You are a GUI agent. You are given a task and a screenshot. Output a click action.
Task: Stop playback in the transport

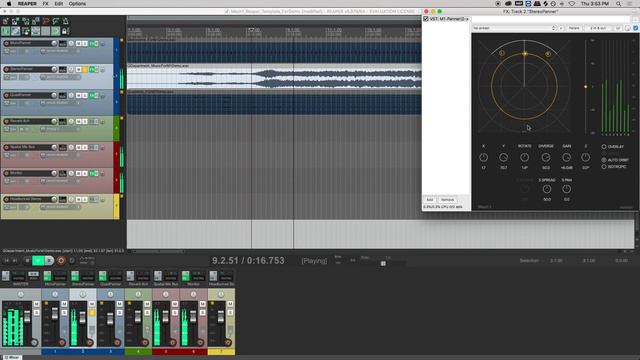coord(27,260)
